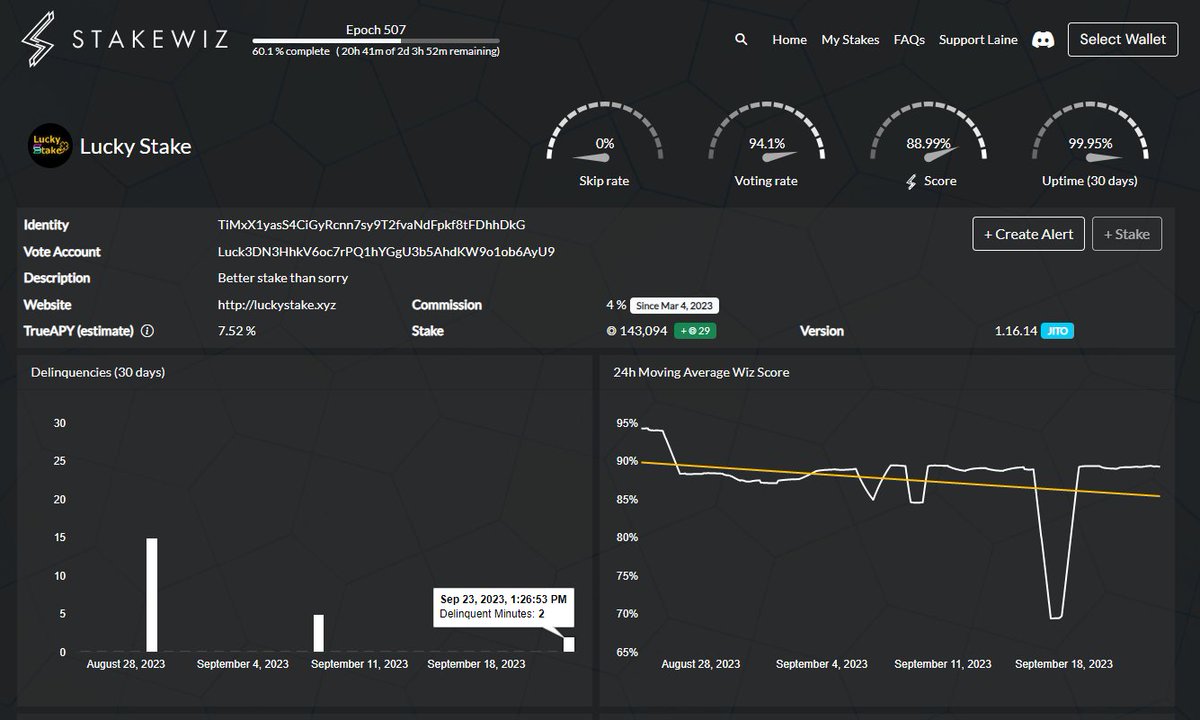This screenshot has height=720, width=1200.
Task: Open Support Laine link
Action: (978, 40)
